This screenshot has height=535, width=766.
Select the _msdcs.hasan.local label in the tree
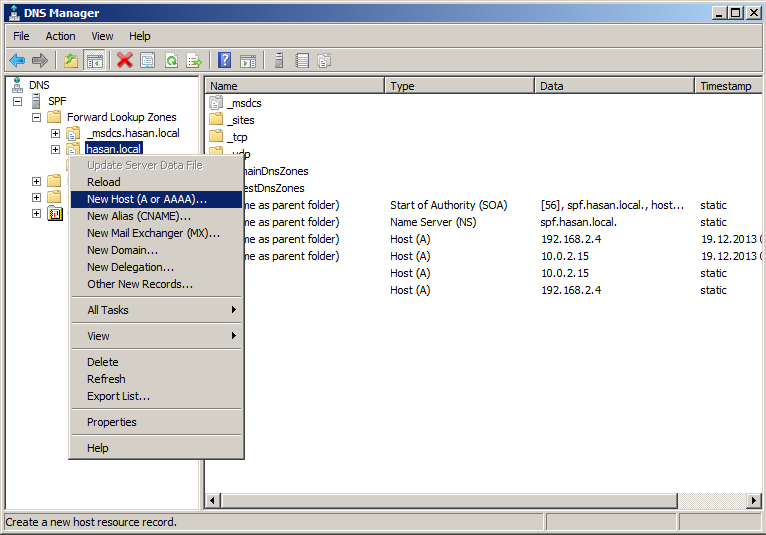[133, 133]
